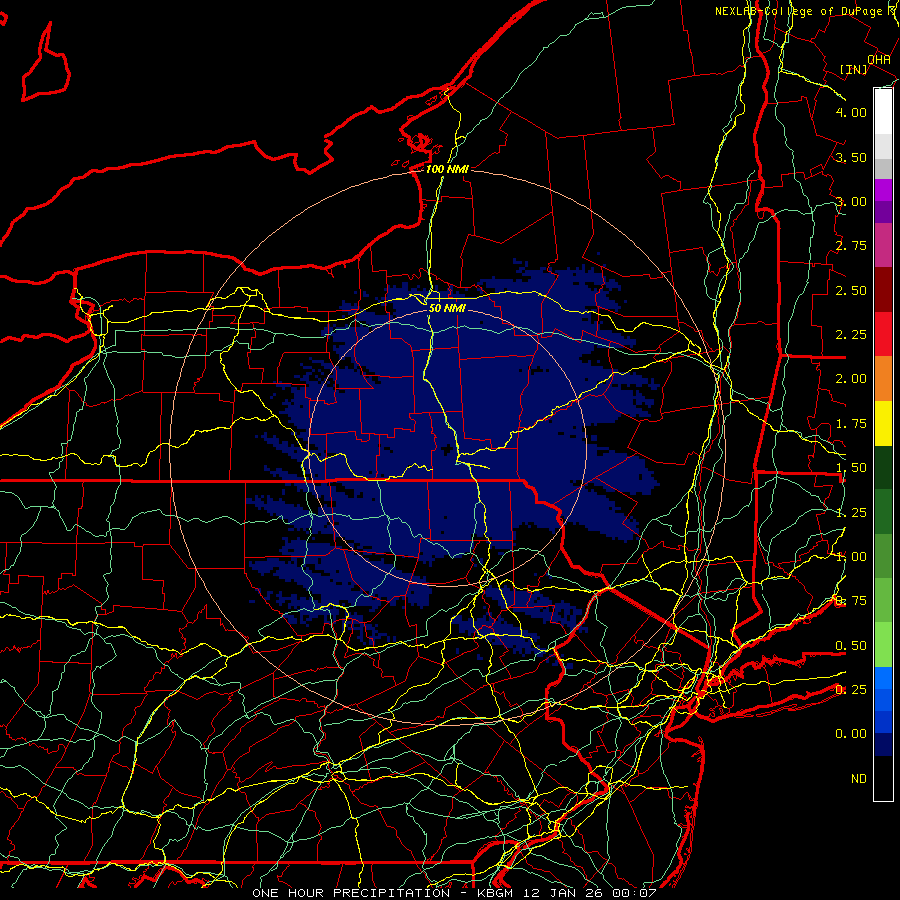Click the white swatch in the color scale

883,112
